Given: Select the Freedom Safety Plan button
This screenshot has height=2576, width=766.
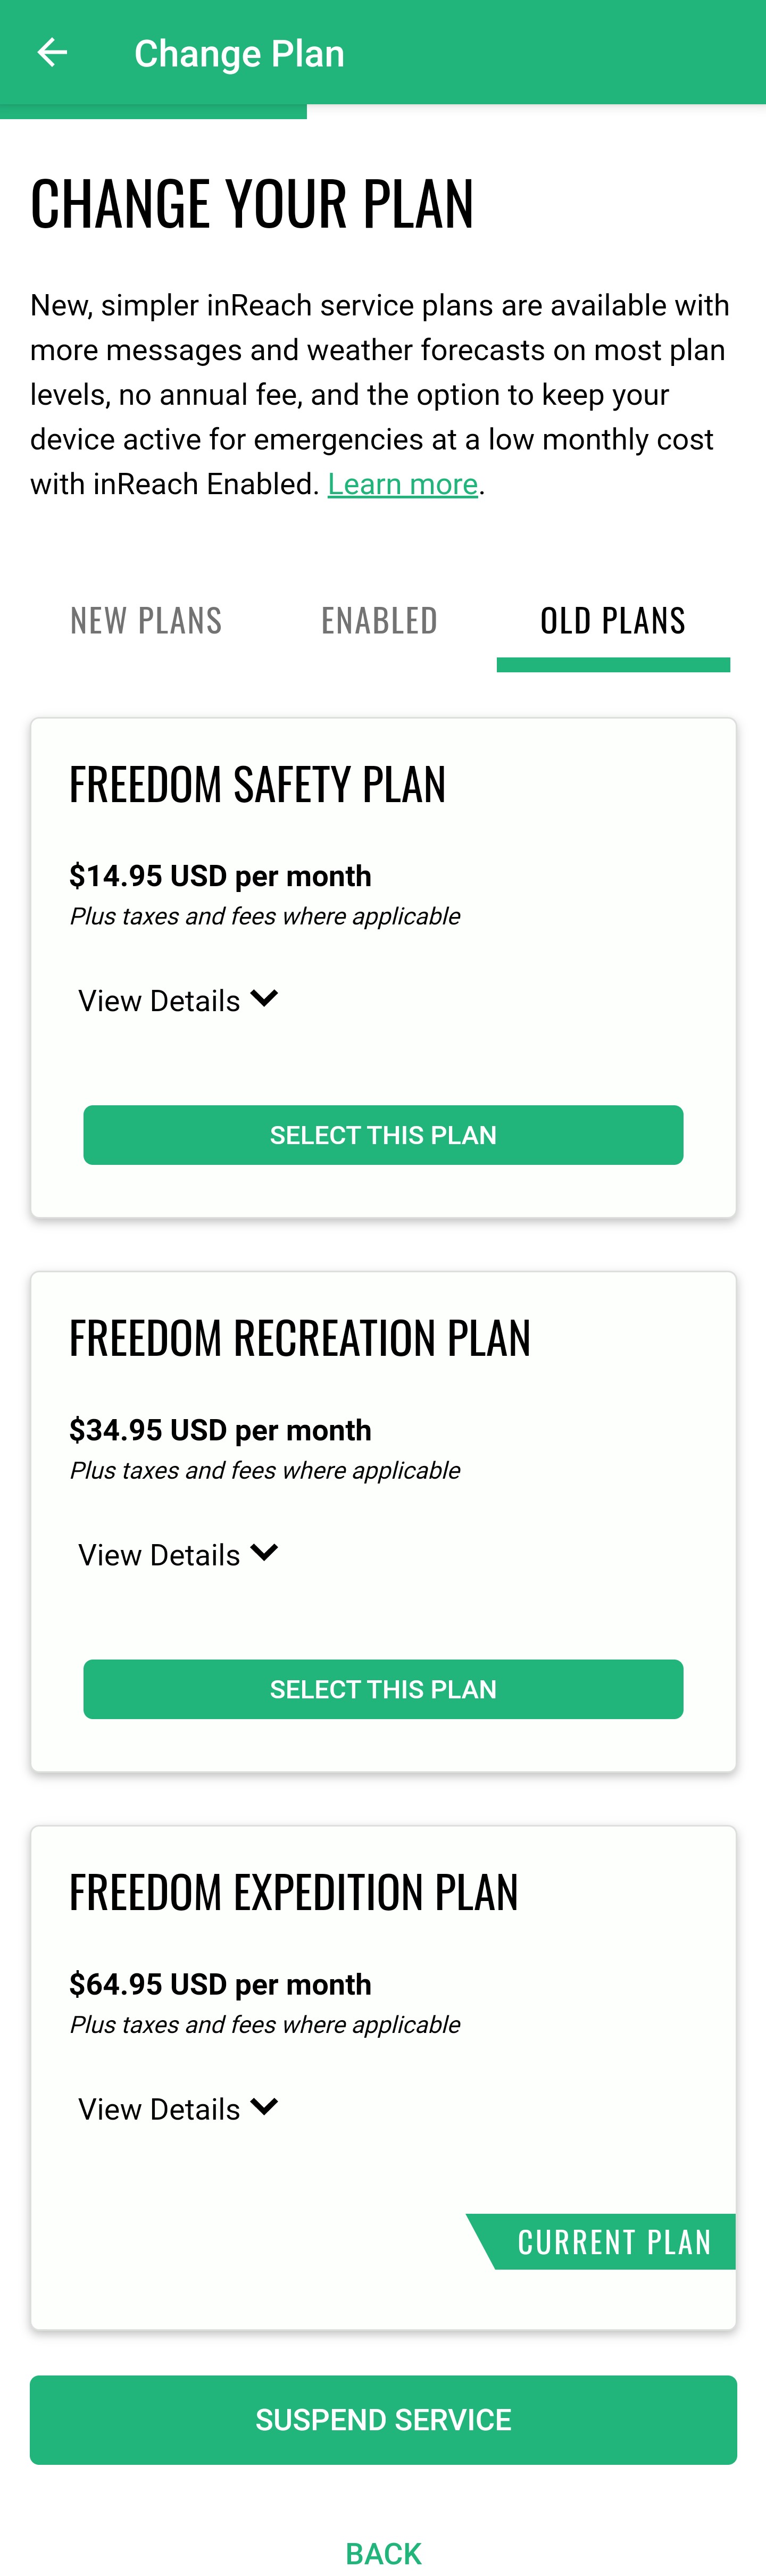Looking at the screenshot, I should [x=383, y=1135].
